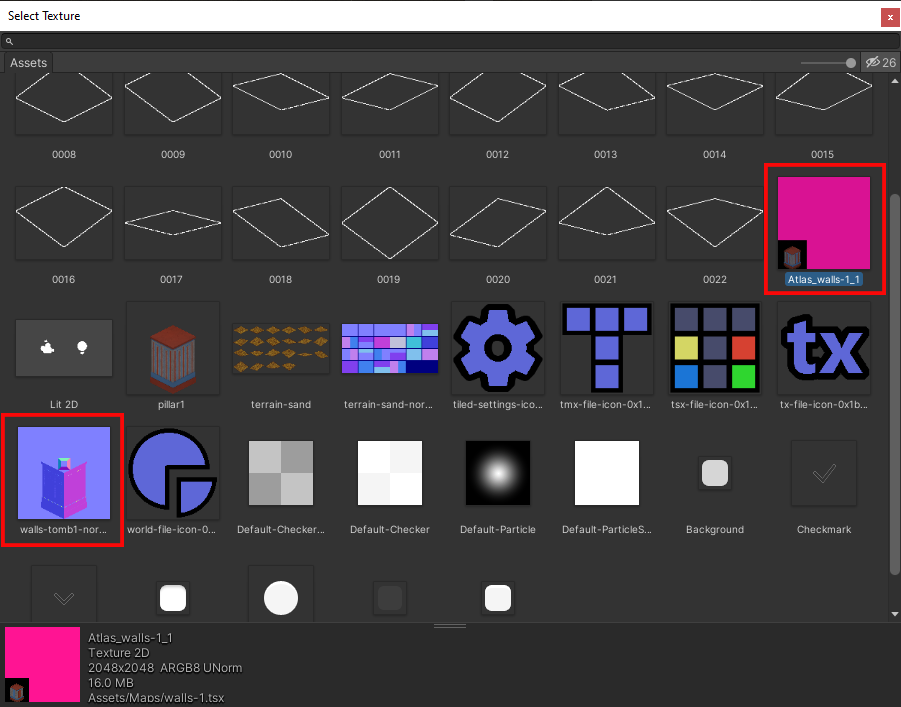Viewport: 901px width, 707px height.
Task: Select the tsx-file icon texture
Action: (715, 348)
